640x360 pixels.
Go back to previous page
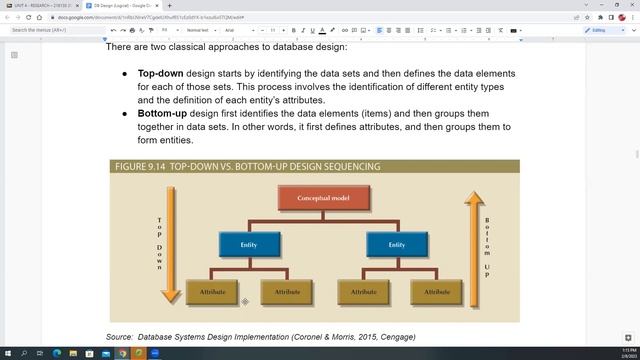[7, 18]
